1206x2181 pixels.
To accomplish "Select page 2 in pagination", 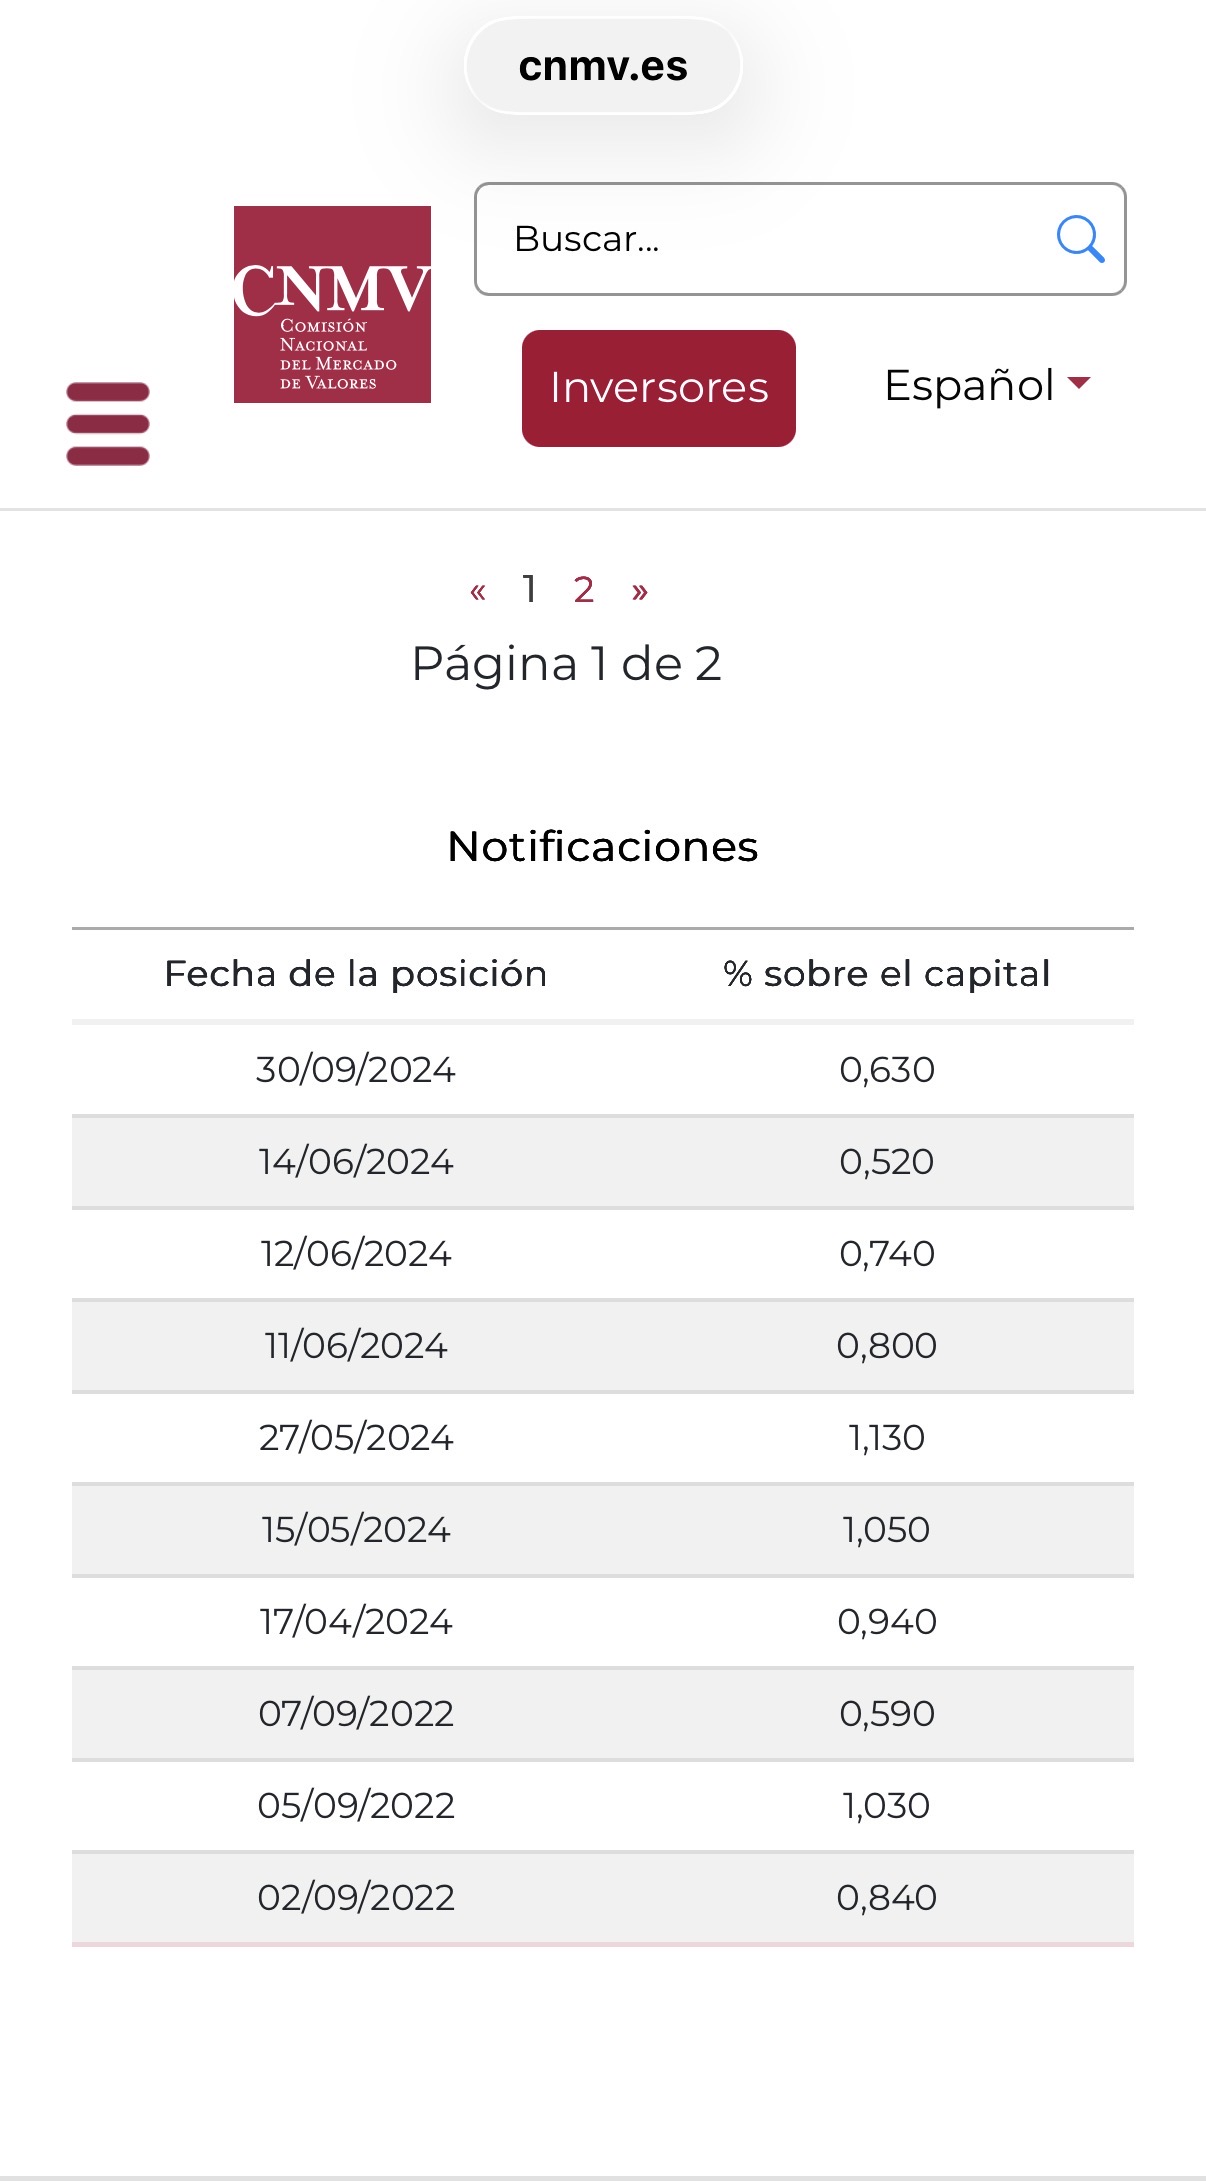I will pyautogui.click(x=584, y=590).
